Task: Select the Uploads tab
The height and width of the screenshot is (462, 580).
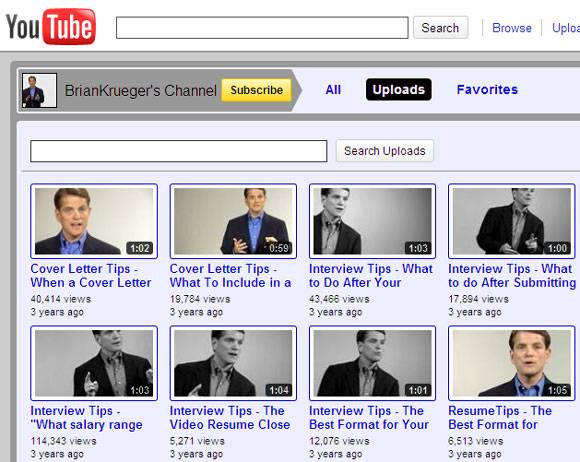Action: pyautogui.click(x=398, y=90)
